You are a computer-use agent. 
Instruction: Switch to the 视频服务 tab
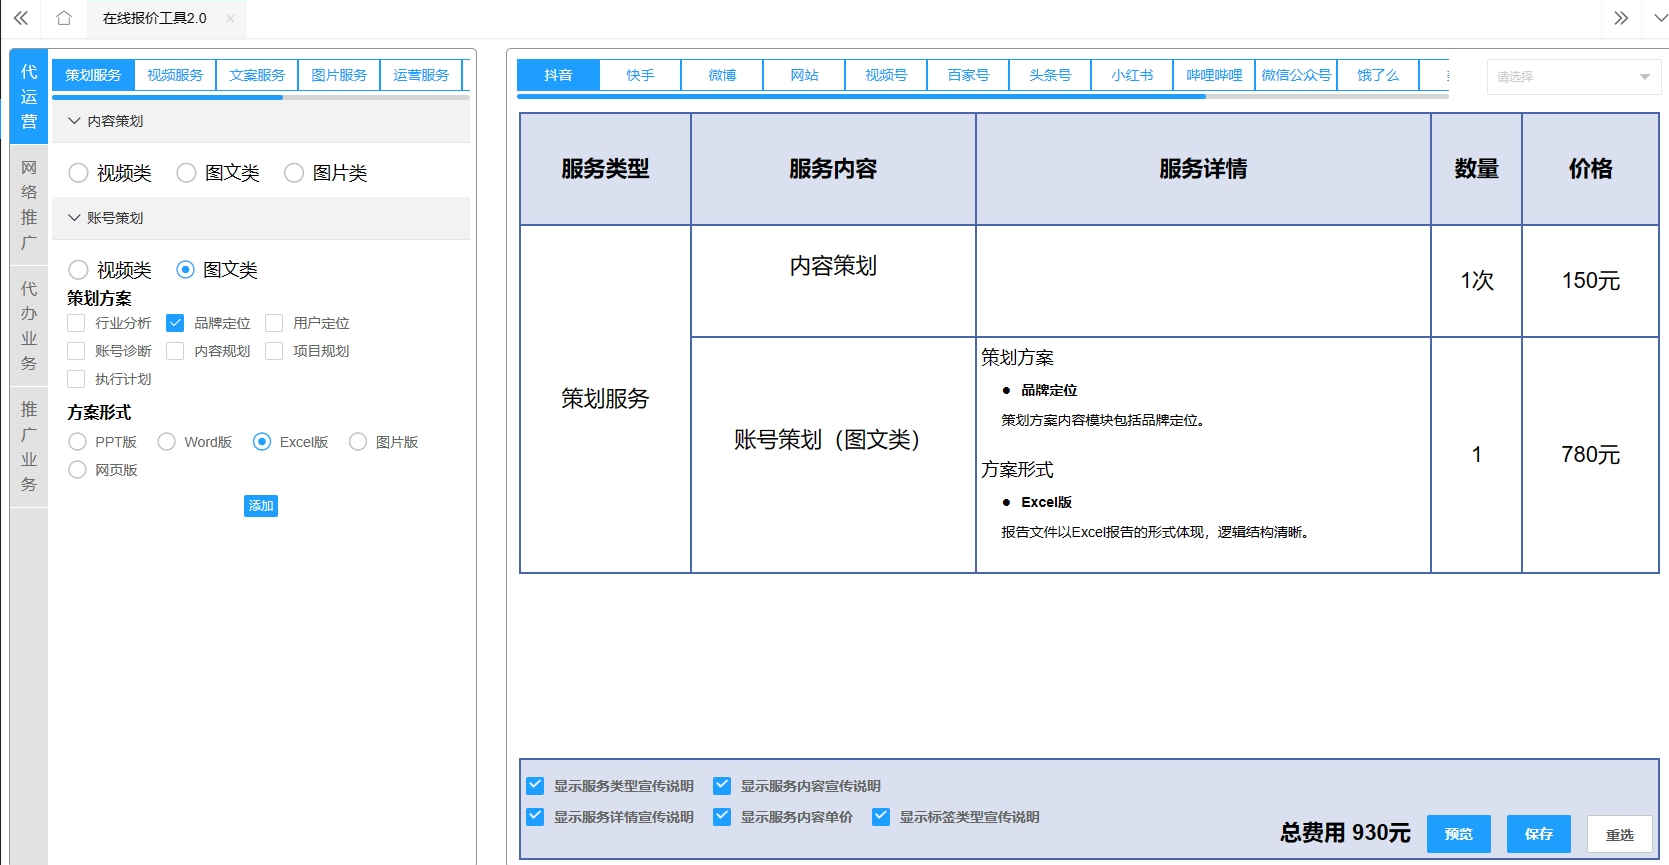pos(175,75)
